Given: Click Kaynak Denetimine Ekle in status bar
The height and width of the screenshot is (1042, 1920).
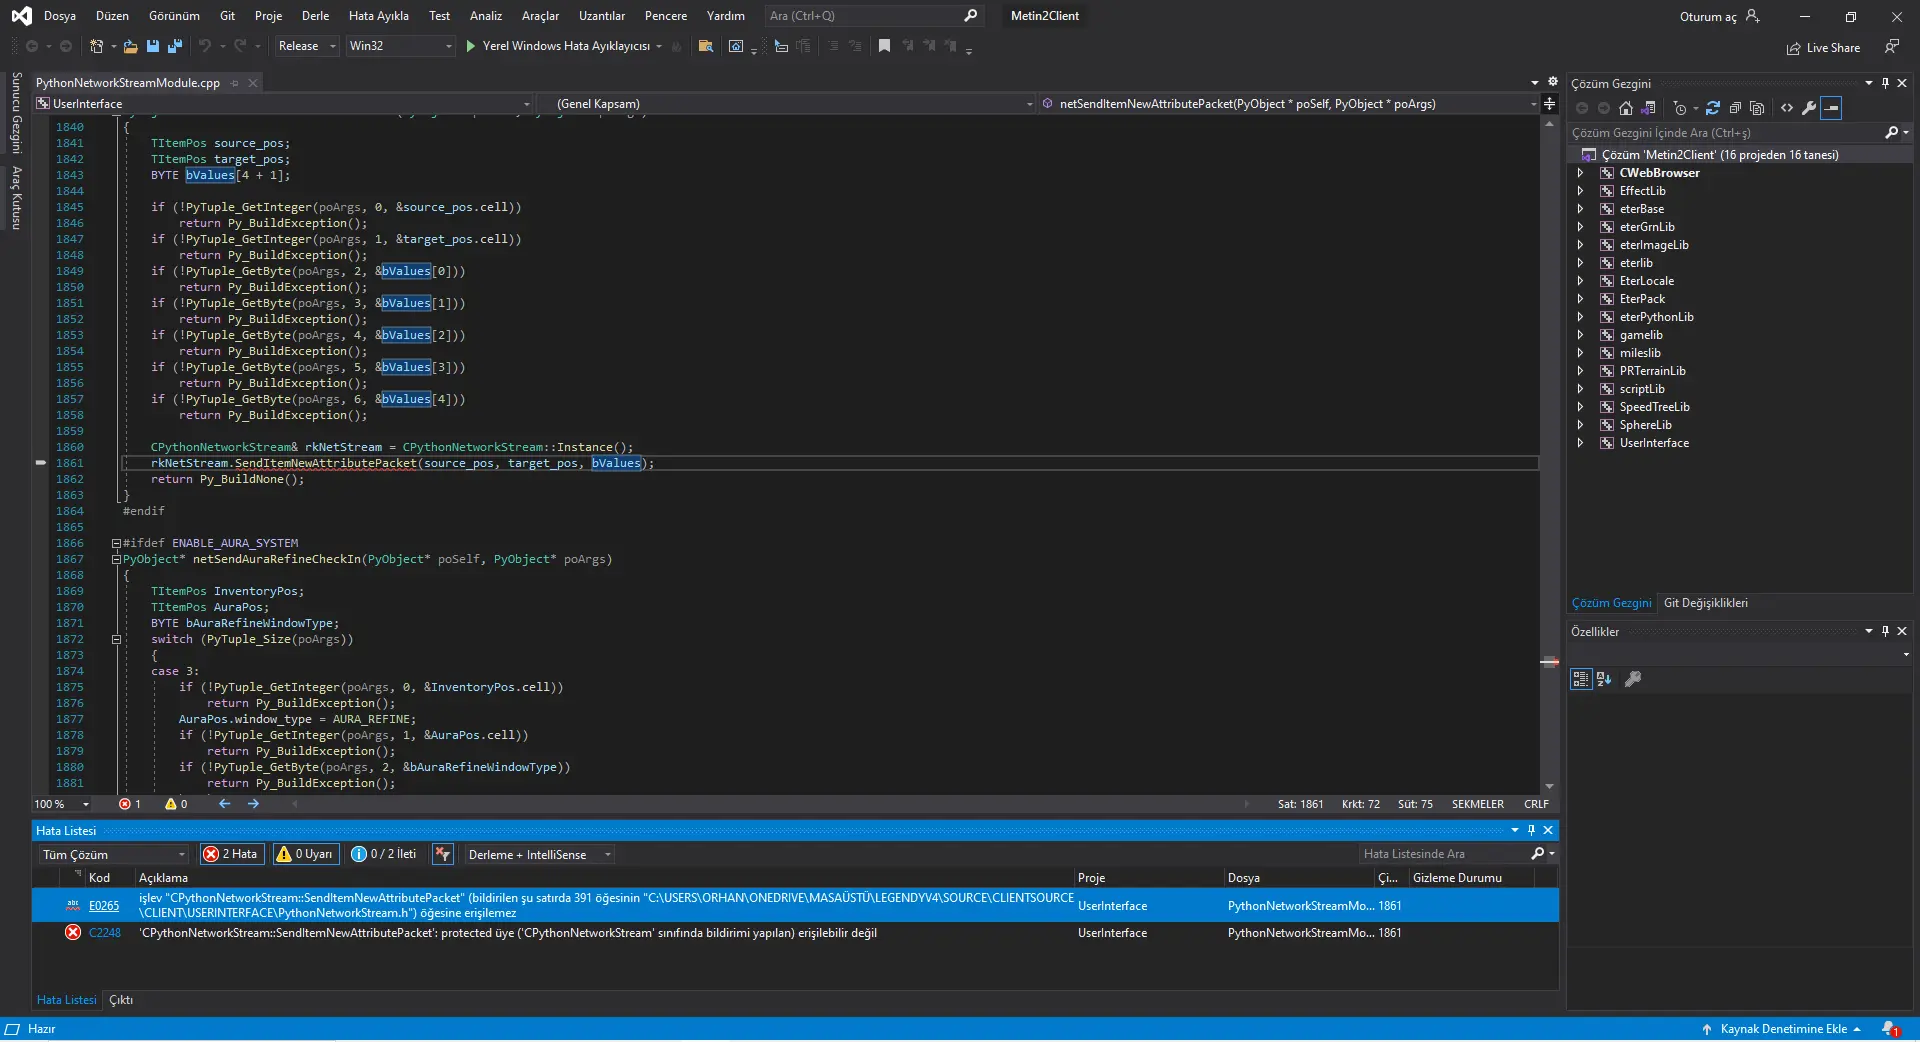Looking at the screenshot, I should (x=1782, y=1029).
